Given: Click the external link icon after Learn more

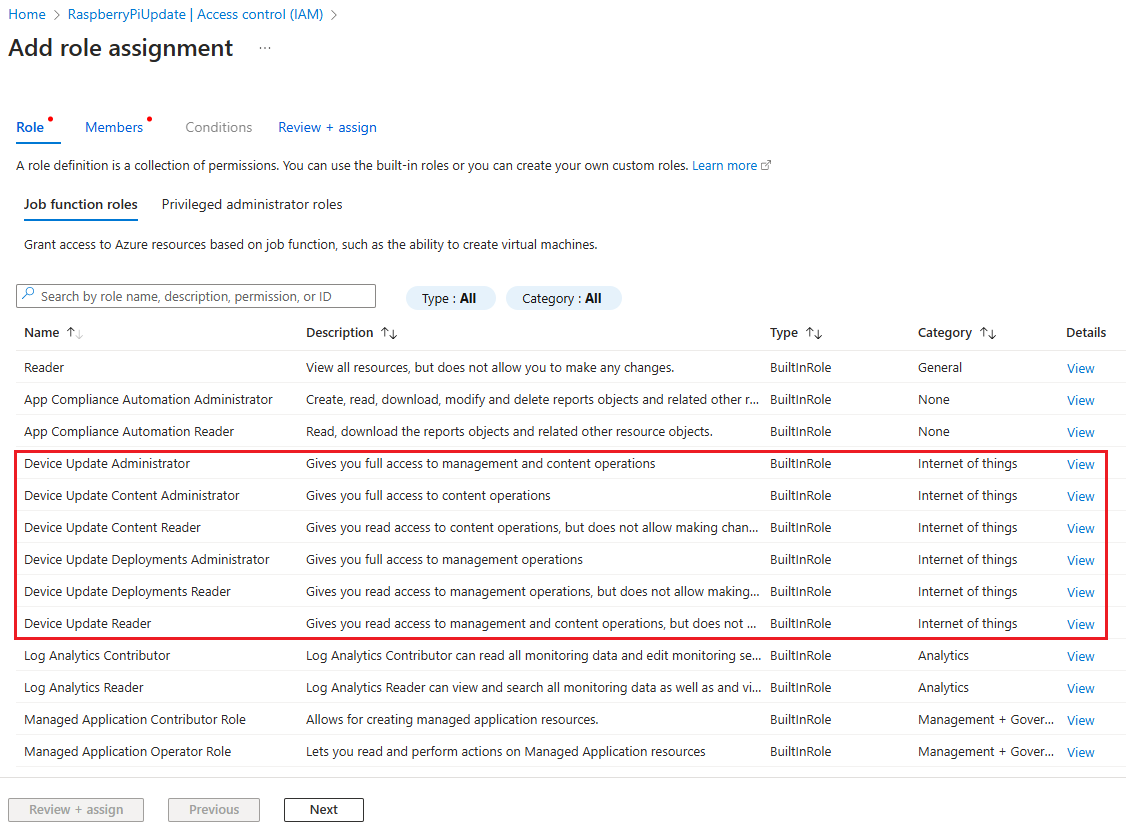Looking at the screenshot, I should pyautogui.click(x=766, y=165).
